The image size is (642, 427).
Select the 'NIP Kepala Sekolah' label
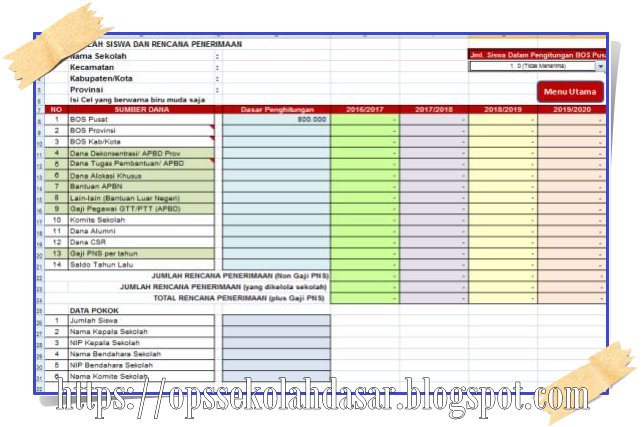105,343
